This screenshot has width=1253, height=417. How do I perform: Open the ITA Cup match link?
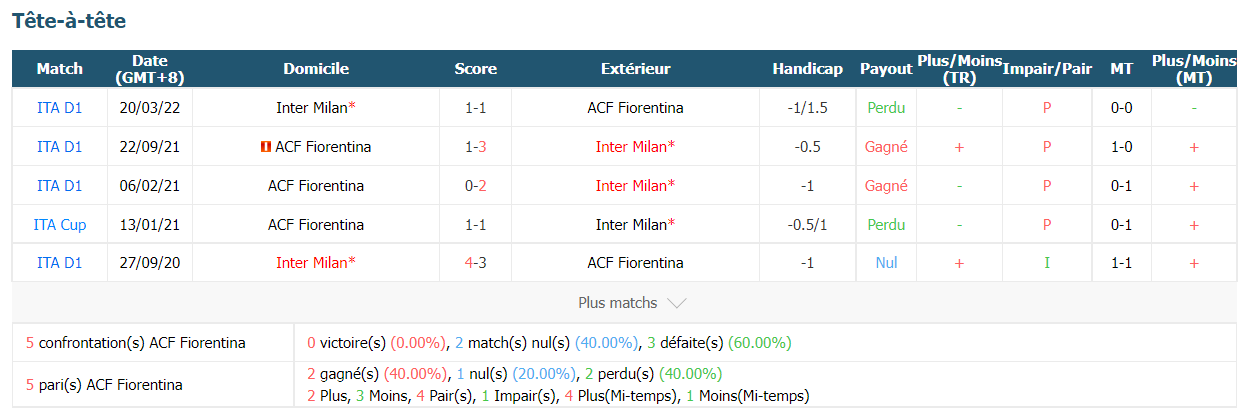[x=60, y=225]
